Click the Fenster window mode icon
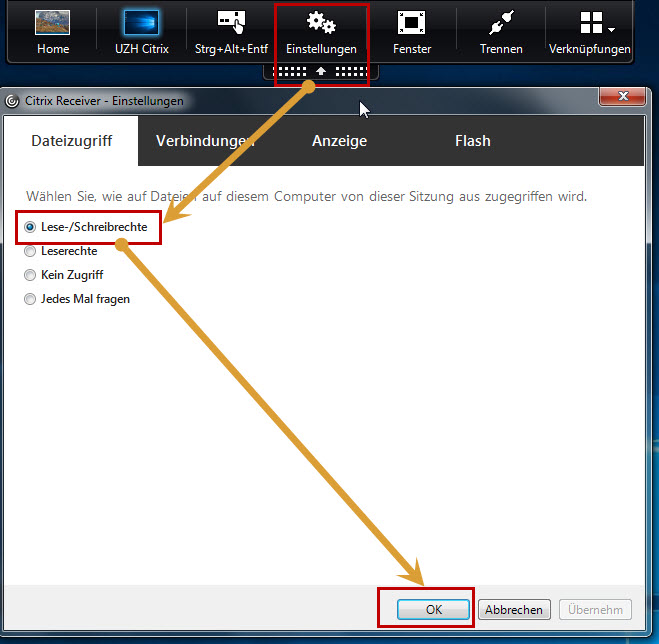The image size is (659, 644). [411, 24]
